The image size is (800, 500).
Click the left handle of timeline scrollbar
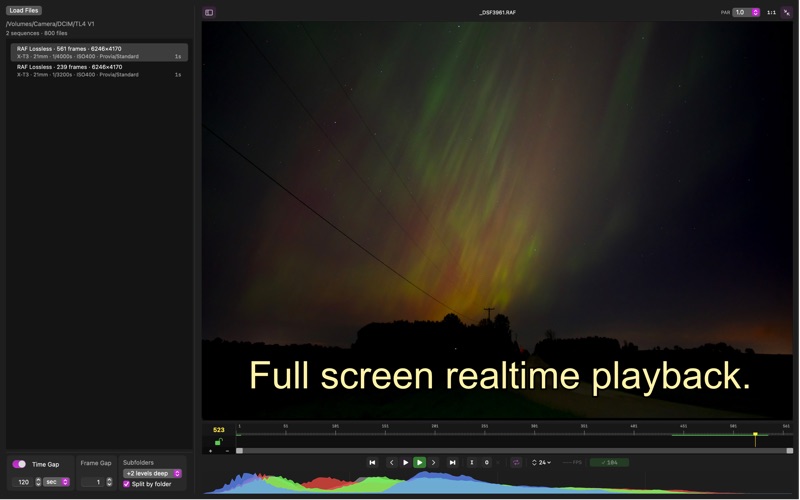[x=239, y=451]
